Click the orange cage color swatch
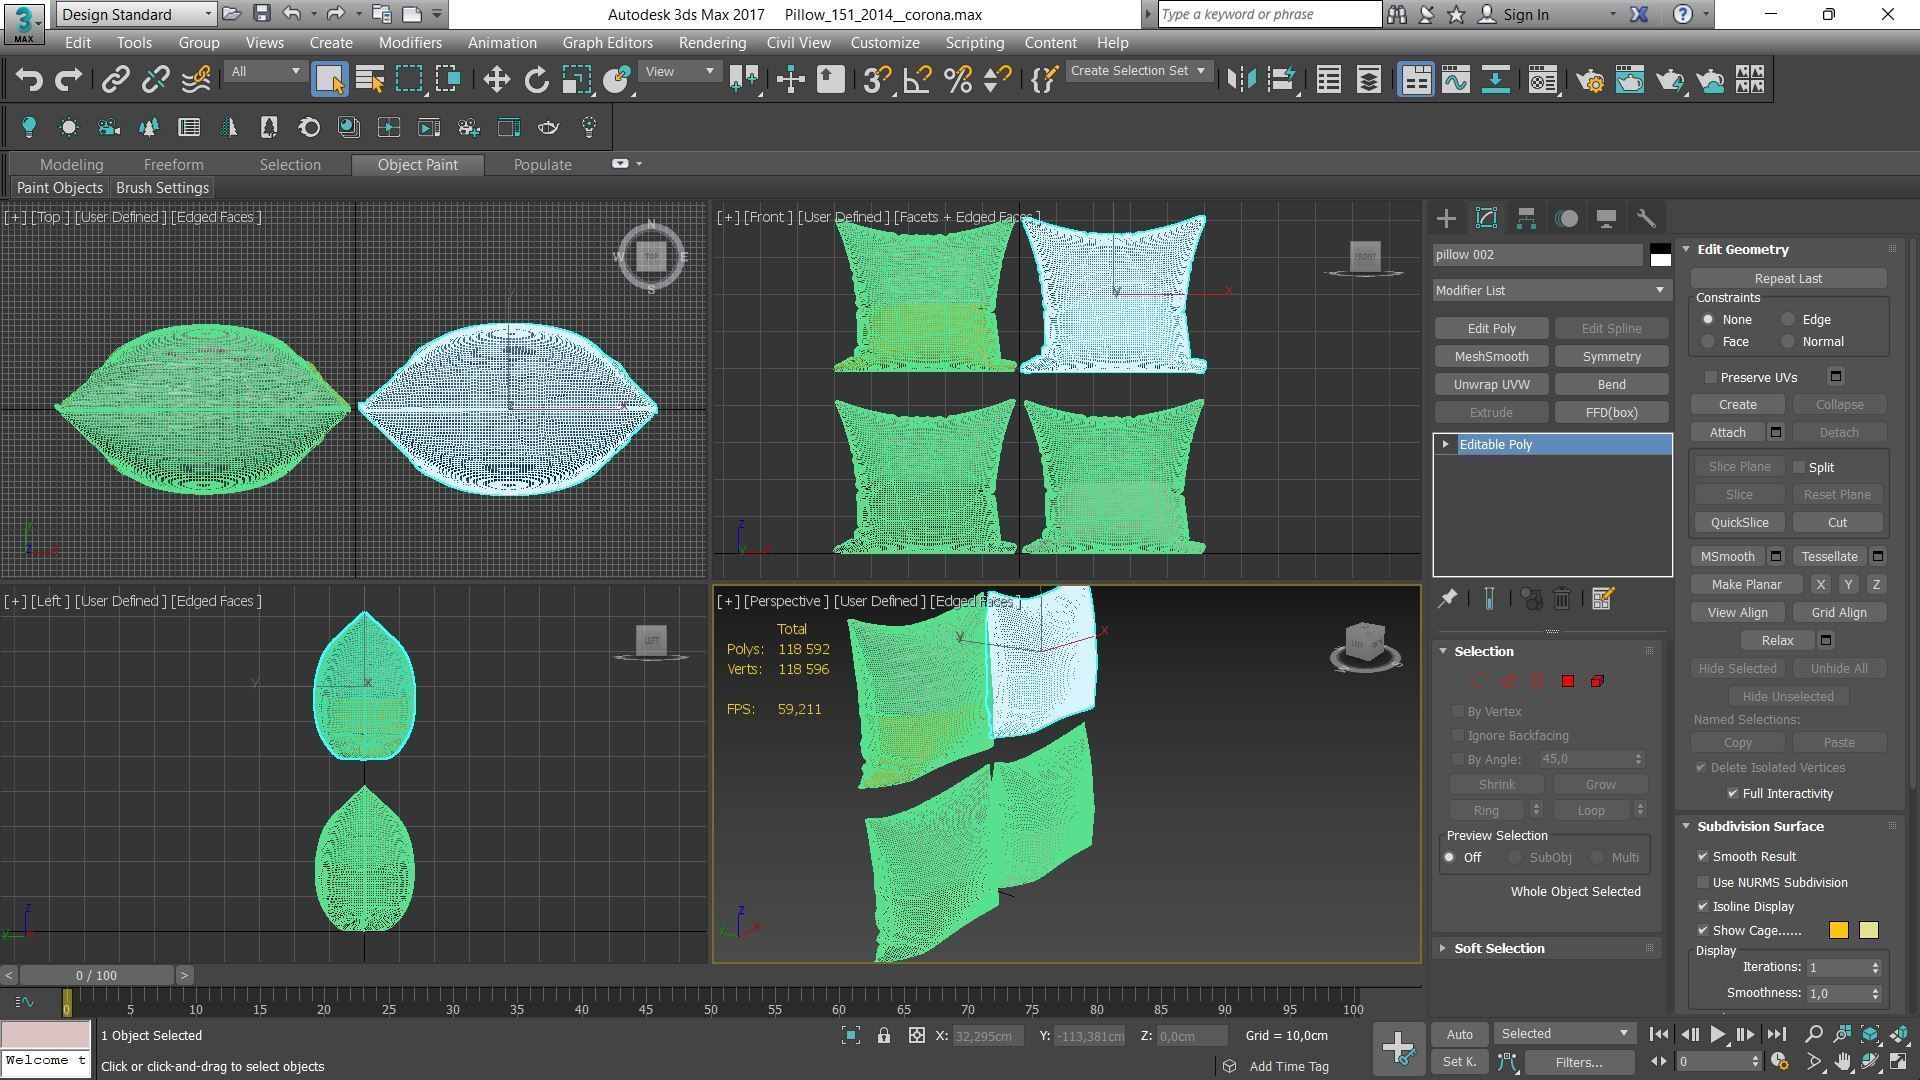 [1838, 931]
